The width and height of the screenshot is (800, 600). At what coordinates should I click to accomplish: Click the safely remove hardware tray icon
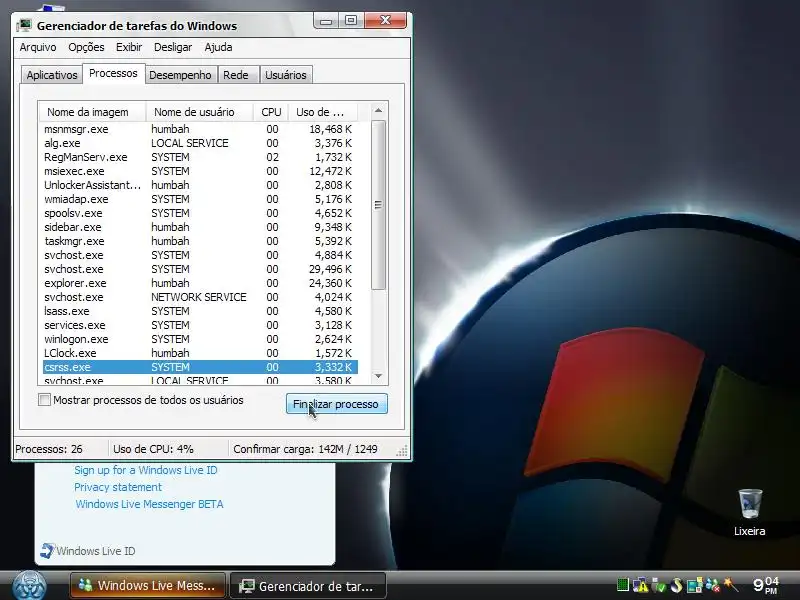click(x=659, y=585)
